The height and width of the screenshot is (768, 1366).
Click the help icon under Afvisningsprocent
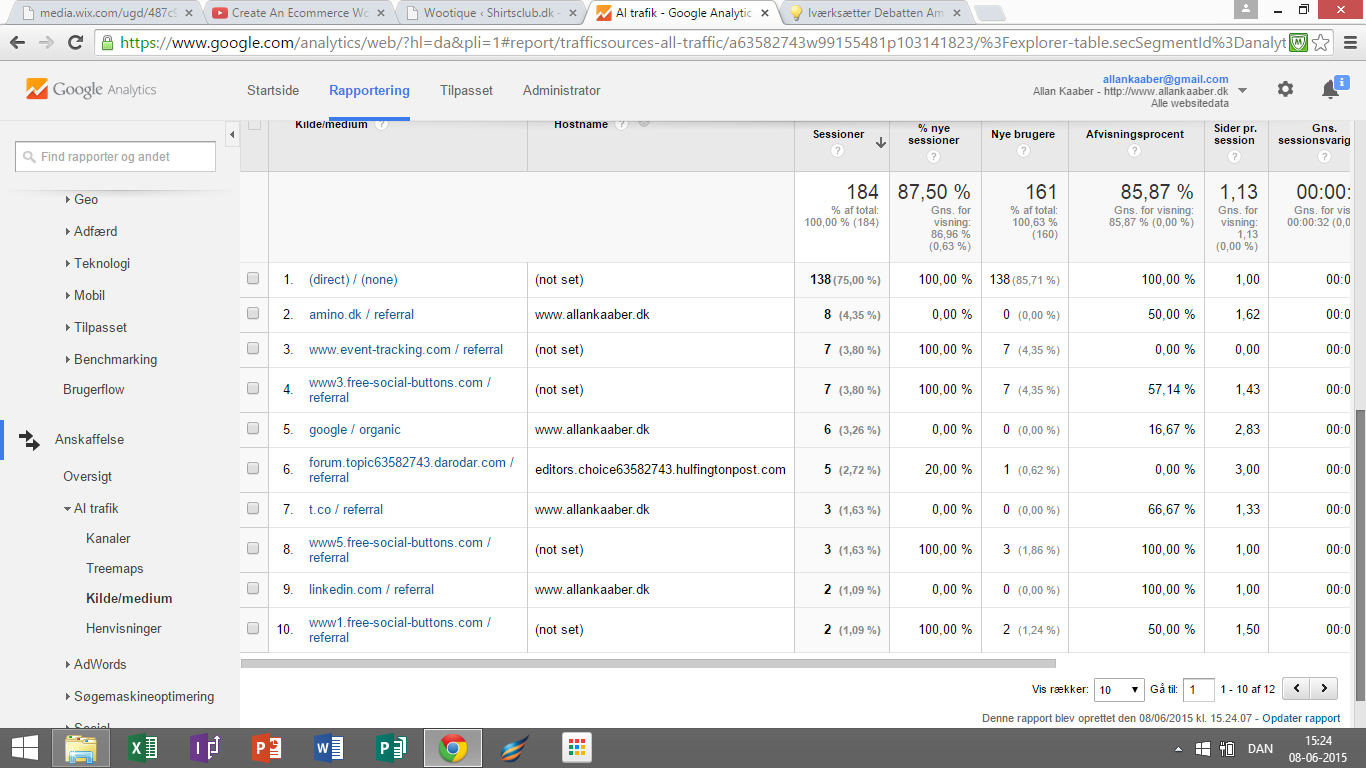tap(1134, 151)
